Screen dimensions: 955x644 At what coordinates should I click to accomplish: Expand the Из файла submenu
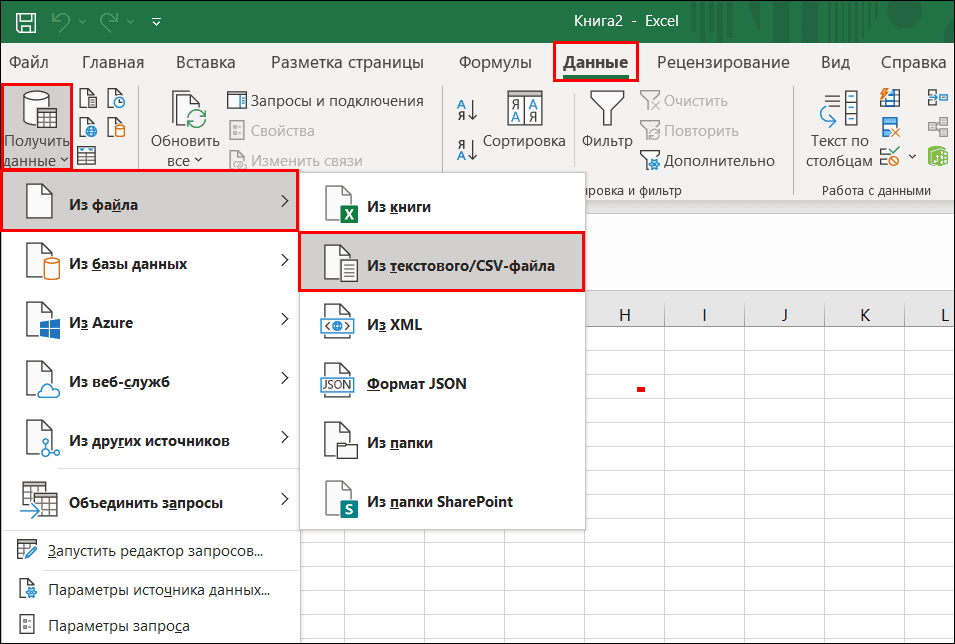150,201
